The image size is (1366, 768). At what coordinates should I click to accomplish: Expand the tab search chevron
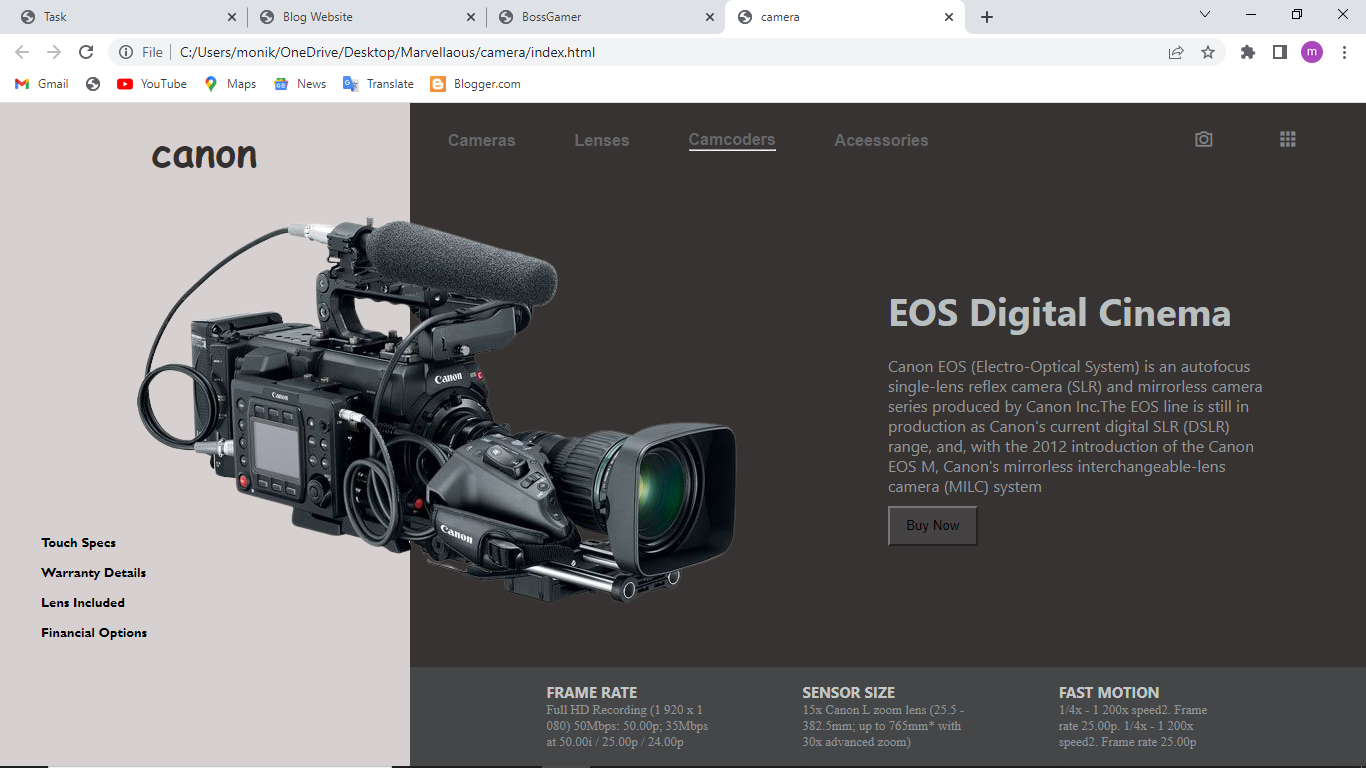tap(1205, 15)
